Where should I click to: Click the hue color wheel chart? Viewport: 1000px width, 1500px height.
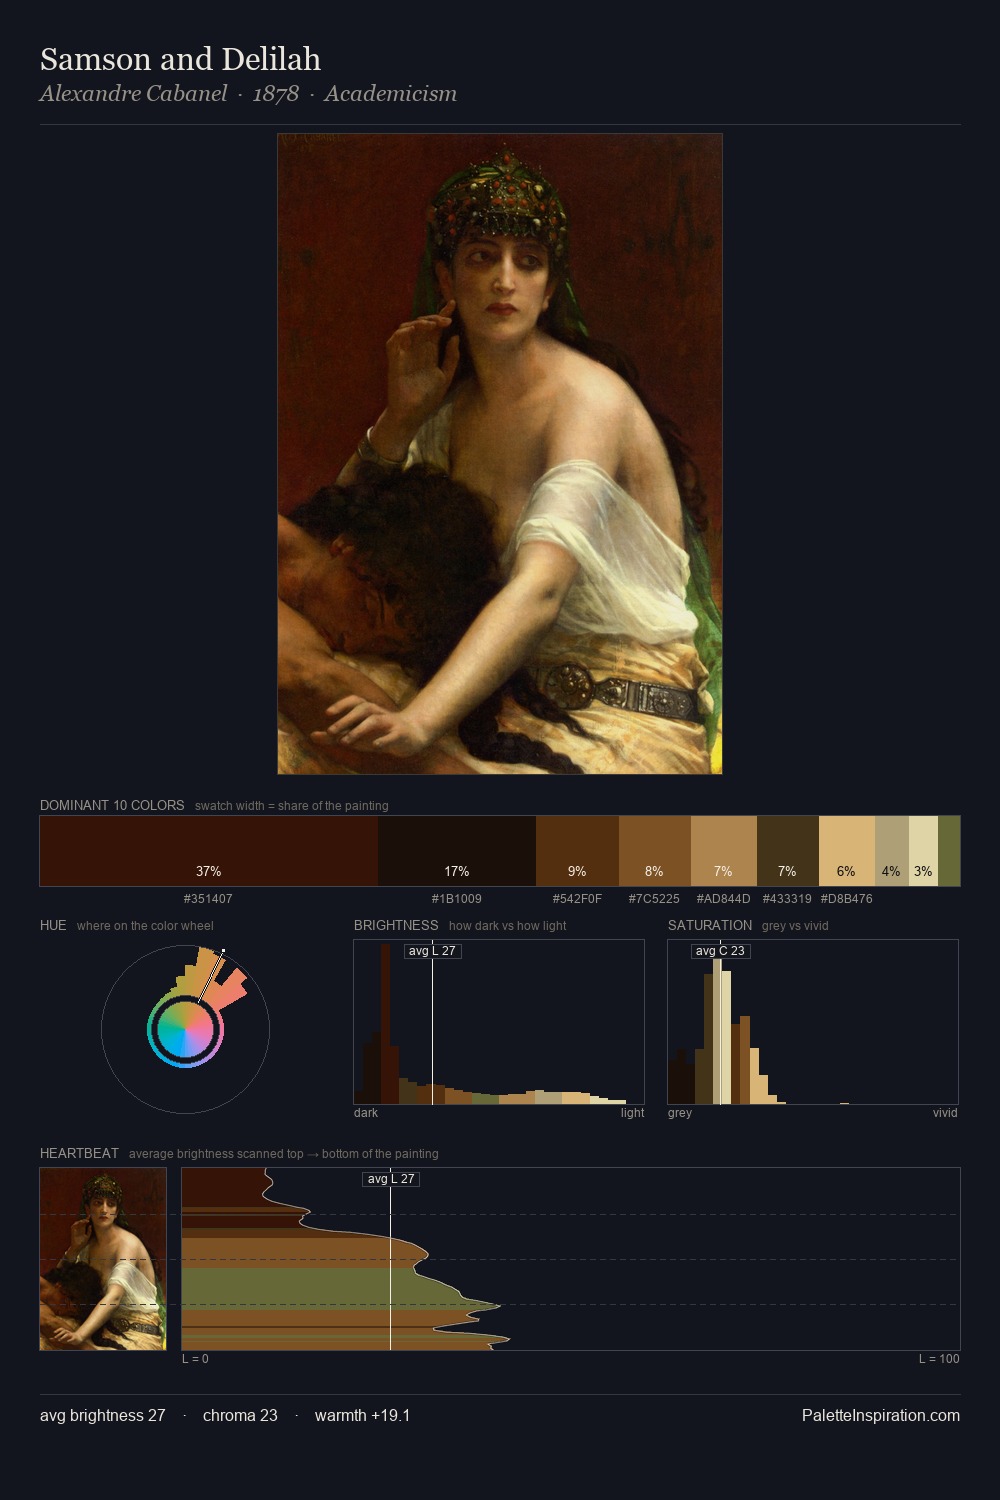[185, 1029]
